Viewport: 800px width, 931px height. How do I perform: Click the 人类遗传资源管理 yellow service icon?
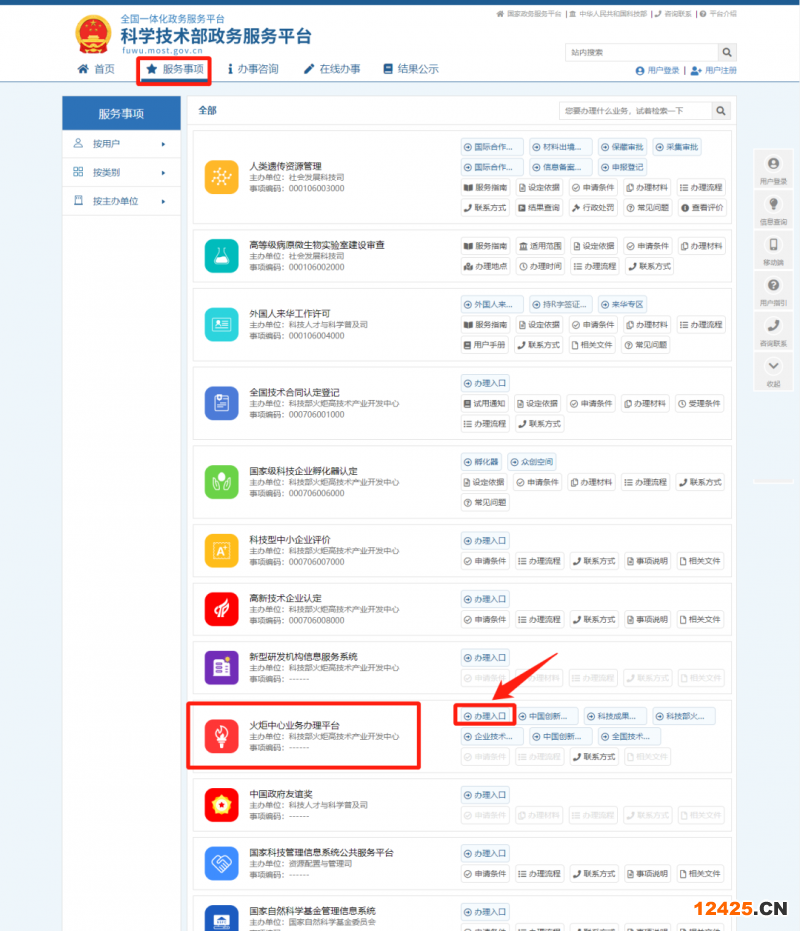(220, 176)
